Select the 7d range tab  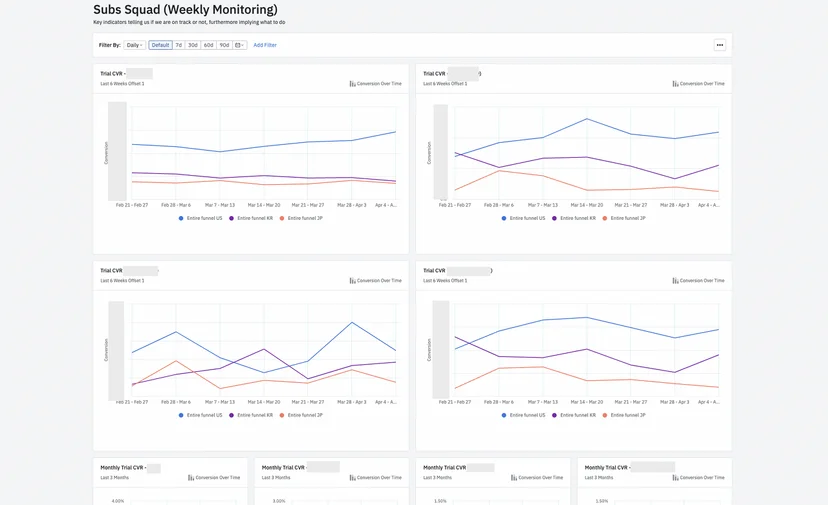click(178, 45)
